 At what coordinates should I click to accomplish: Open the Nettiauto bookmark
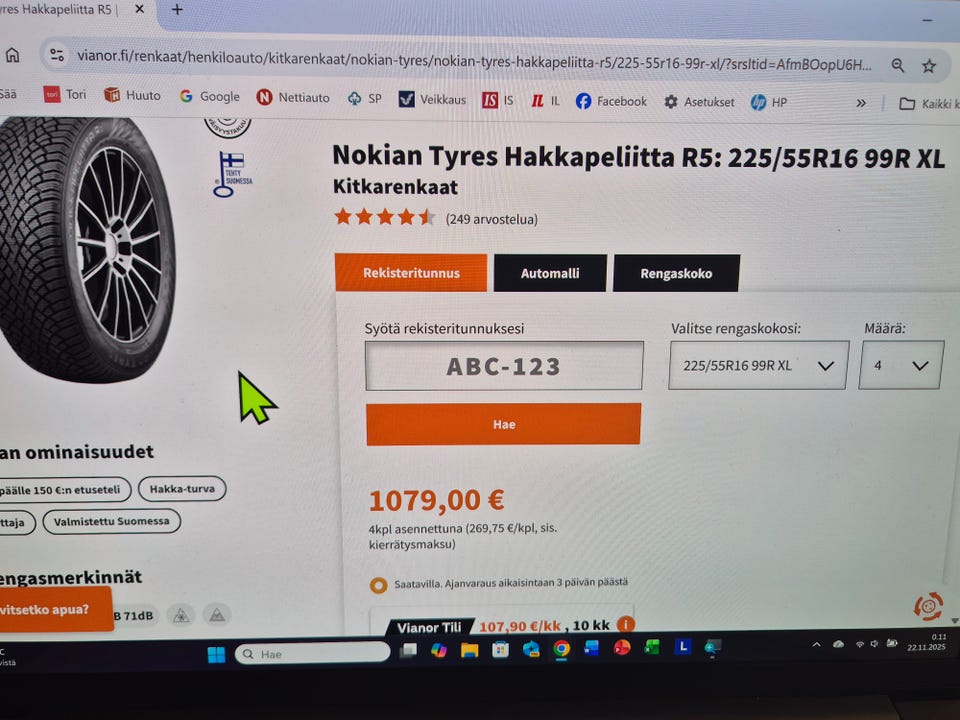pyautogui.click(x=293, y=97)
